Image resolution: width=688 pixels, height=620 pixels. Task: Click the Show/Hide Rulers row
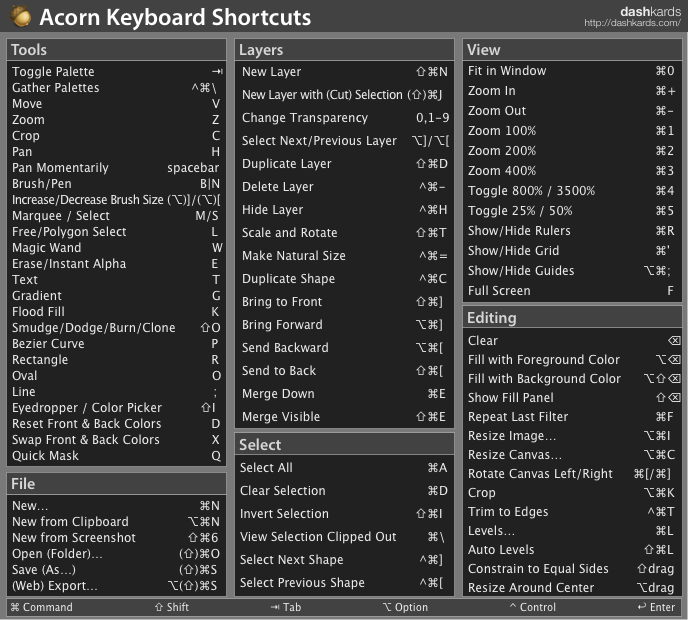pyautogui.click(x=572, y=231)
